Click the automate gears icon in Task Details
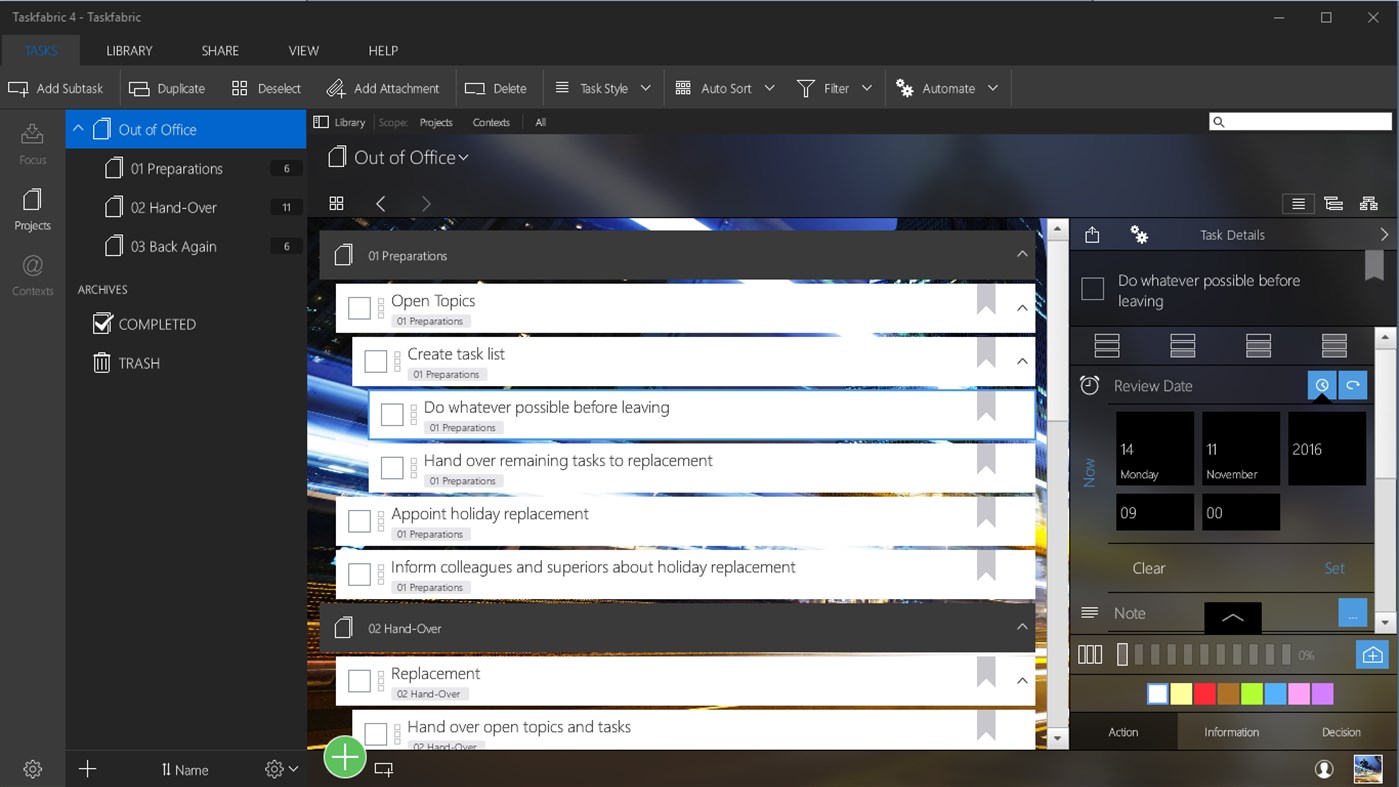1399x787 pixels. pos(1138,234)
